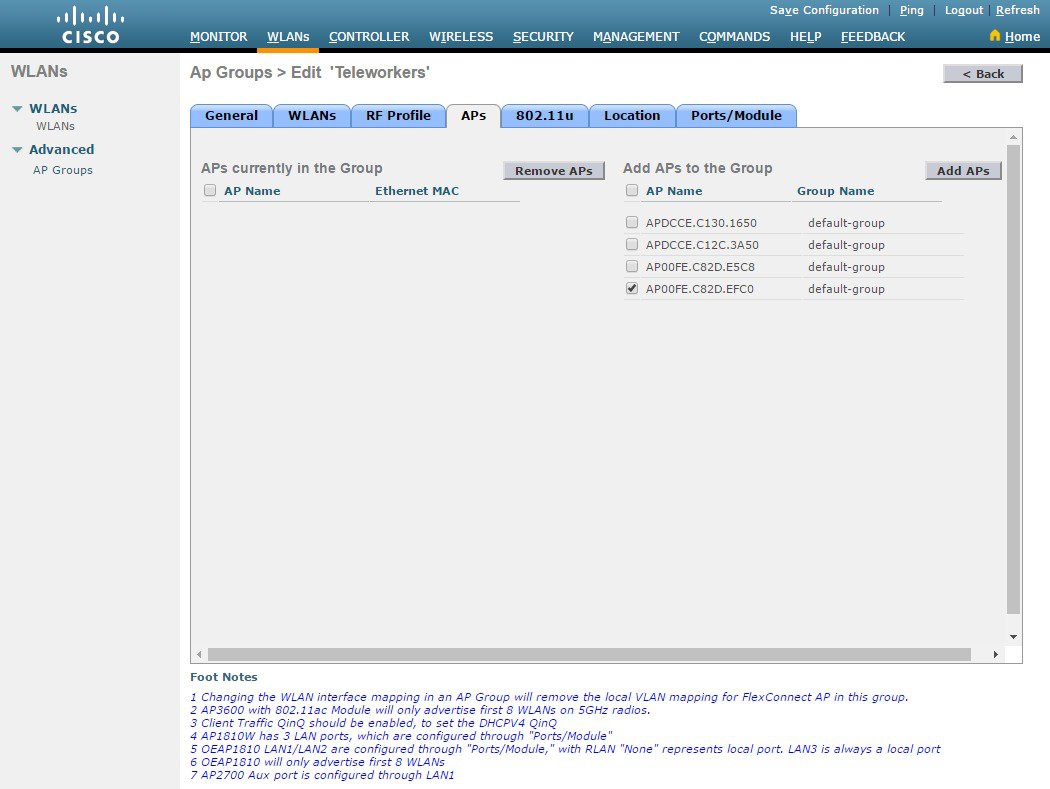Open WLANs sub-item in sidebar
The width and height of the screenshot is (1050, 789).
click(x=56, y=126)
